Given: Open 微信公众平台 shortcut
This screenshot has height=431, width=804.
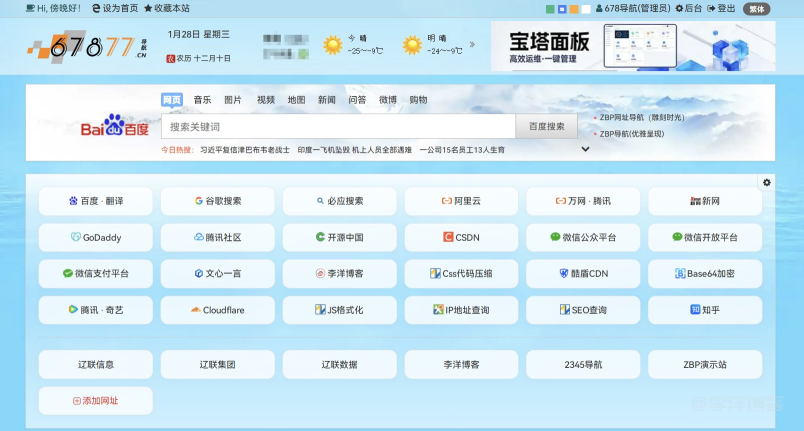Looking at the screenshot, I should tap(583, 237).
